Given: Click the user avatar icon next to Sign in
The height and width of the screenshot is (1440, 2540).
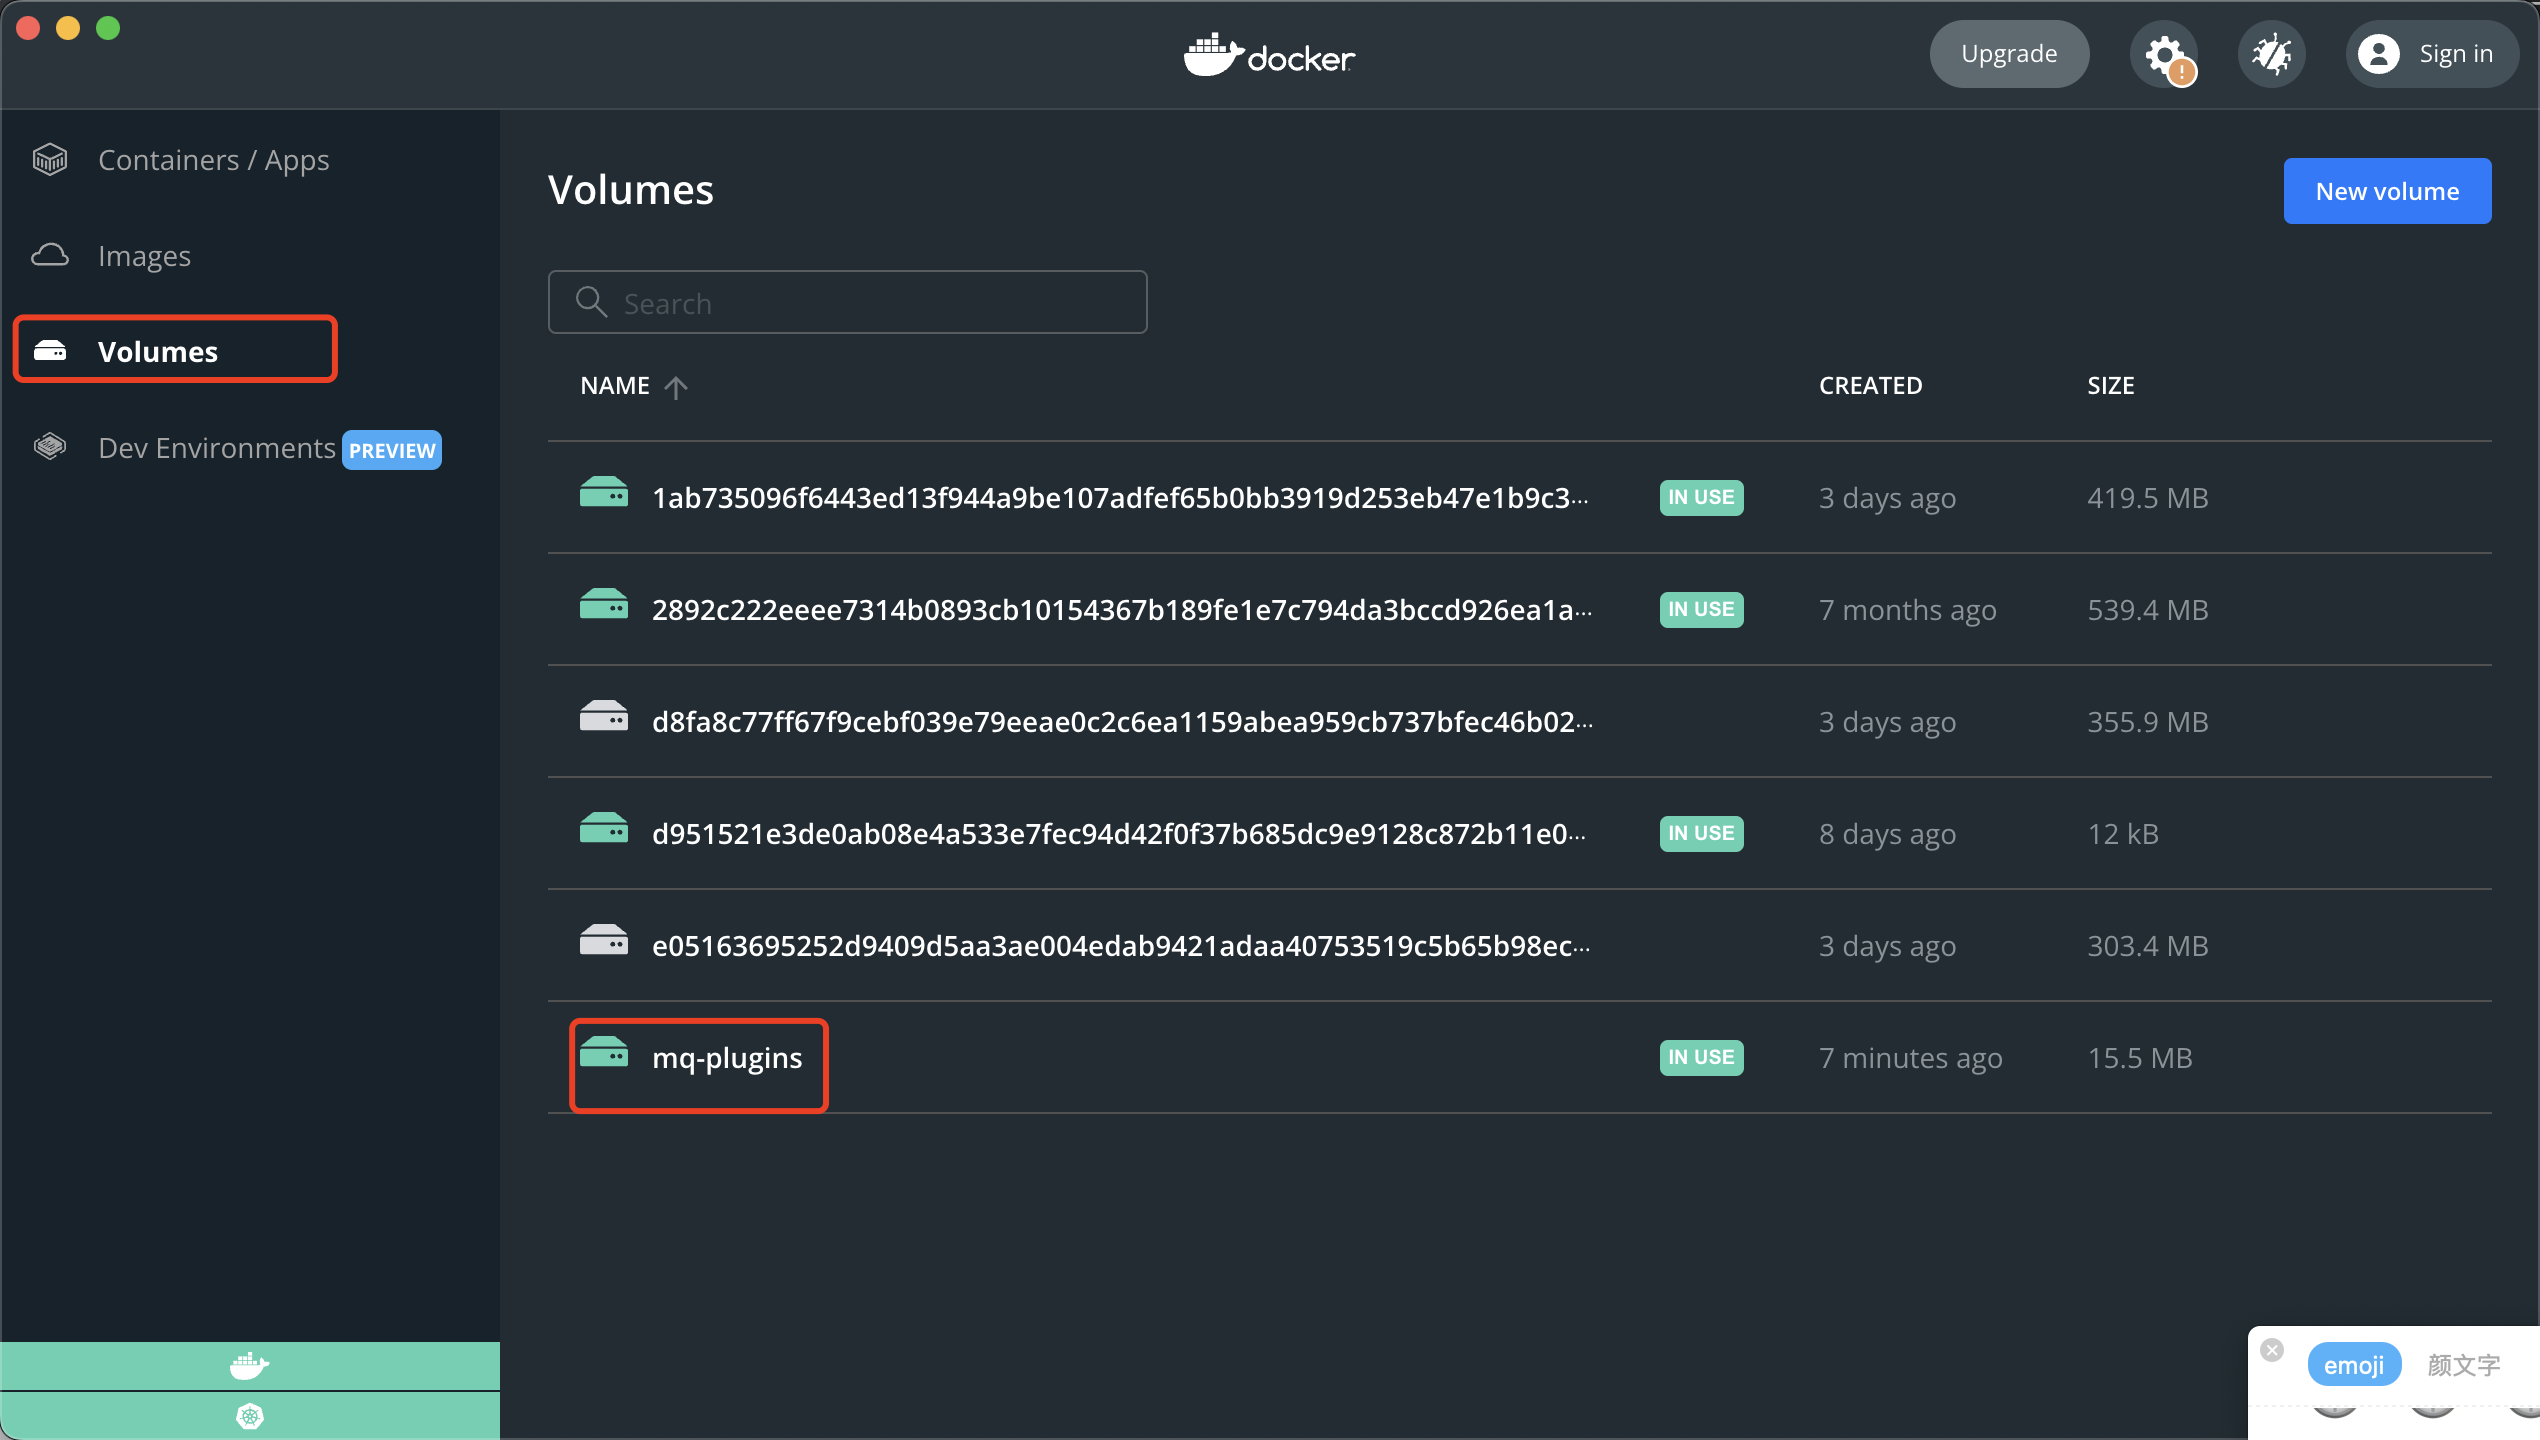Looking at the screenshot, I should pos(2379,54).
